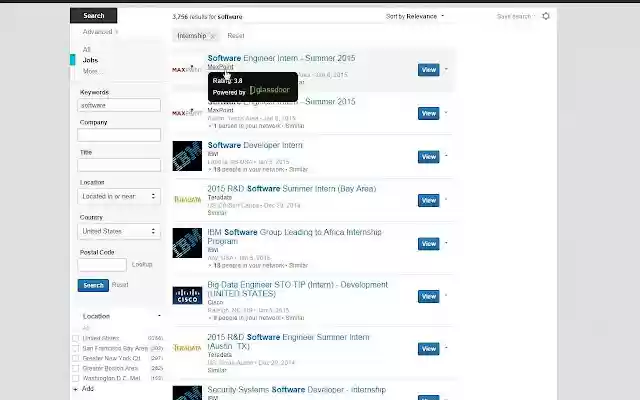The image size is (640, 400).
Task: Click the glassdoor logo in rating tooltip
Action: (x=269, y=90)
